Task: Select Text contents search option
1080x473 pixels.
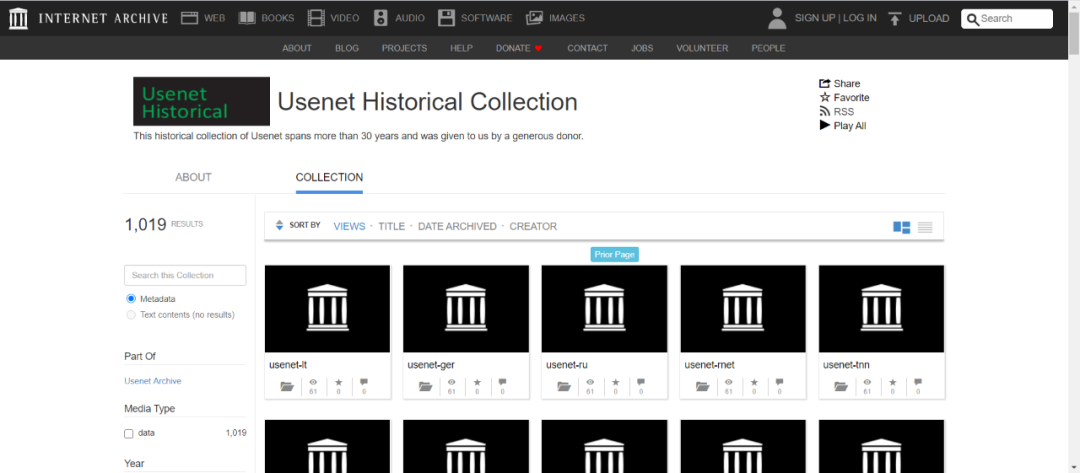Action: [130, 315]
